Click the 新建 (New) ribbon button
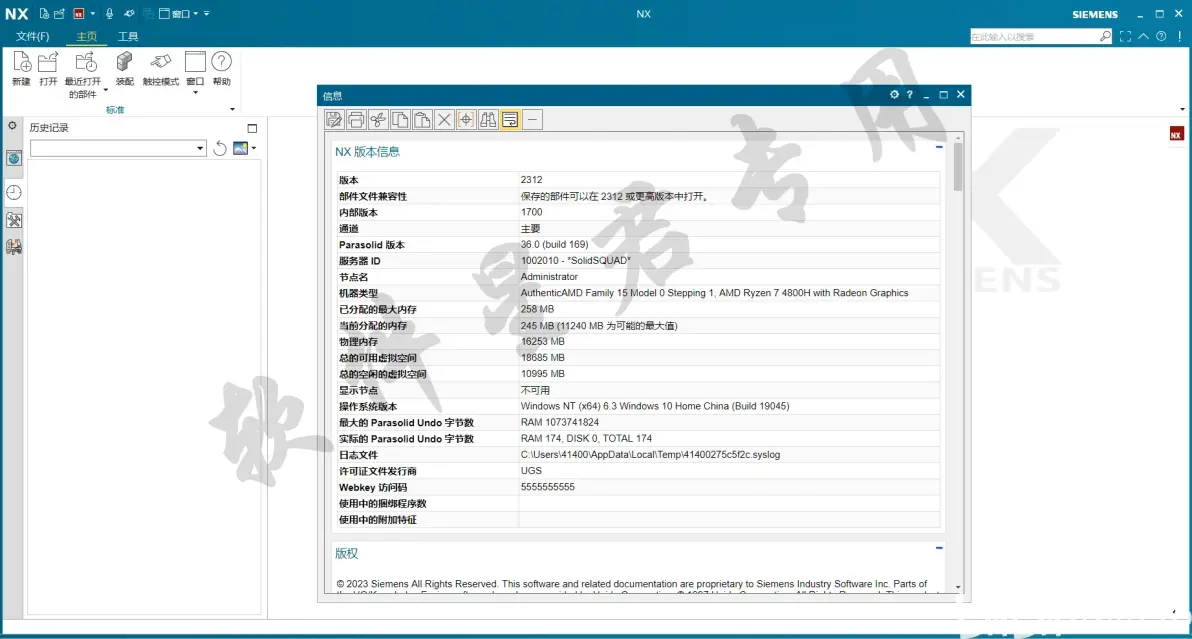The image size is (1192, 639). [21, 69]
